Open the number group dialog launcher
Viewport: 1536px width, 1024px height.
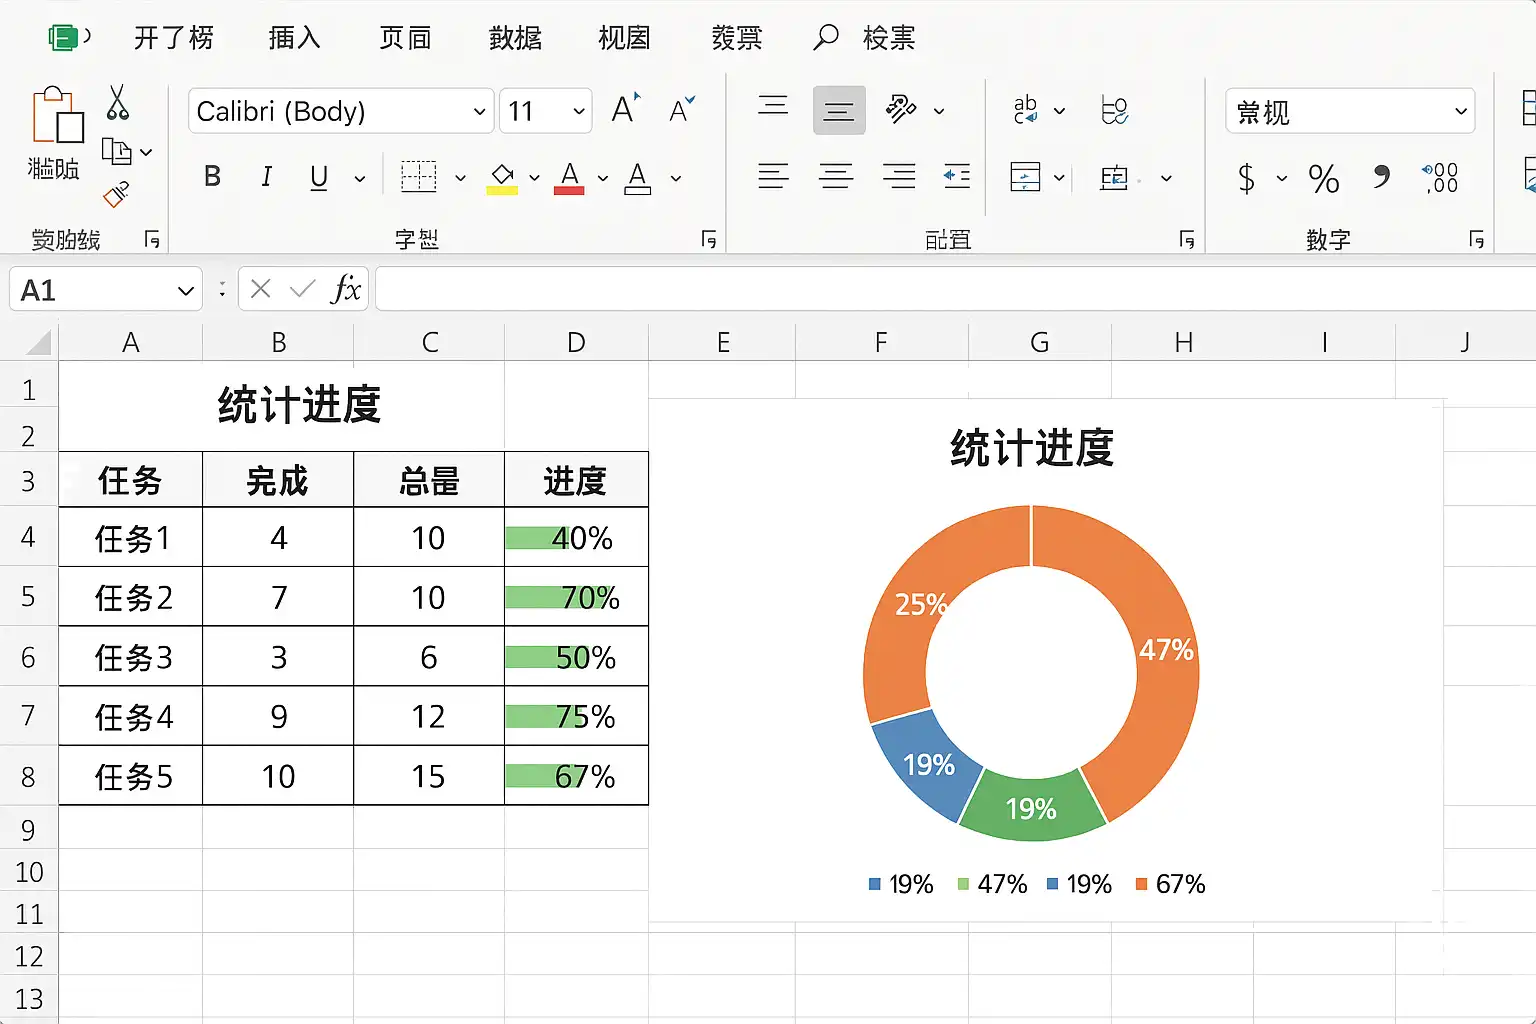1476,239
